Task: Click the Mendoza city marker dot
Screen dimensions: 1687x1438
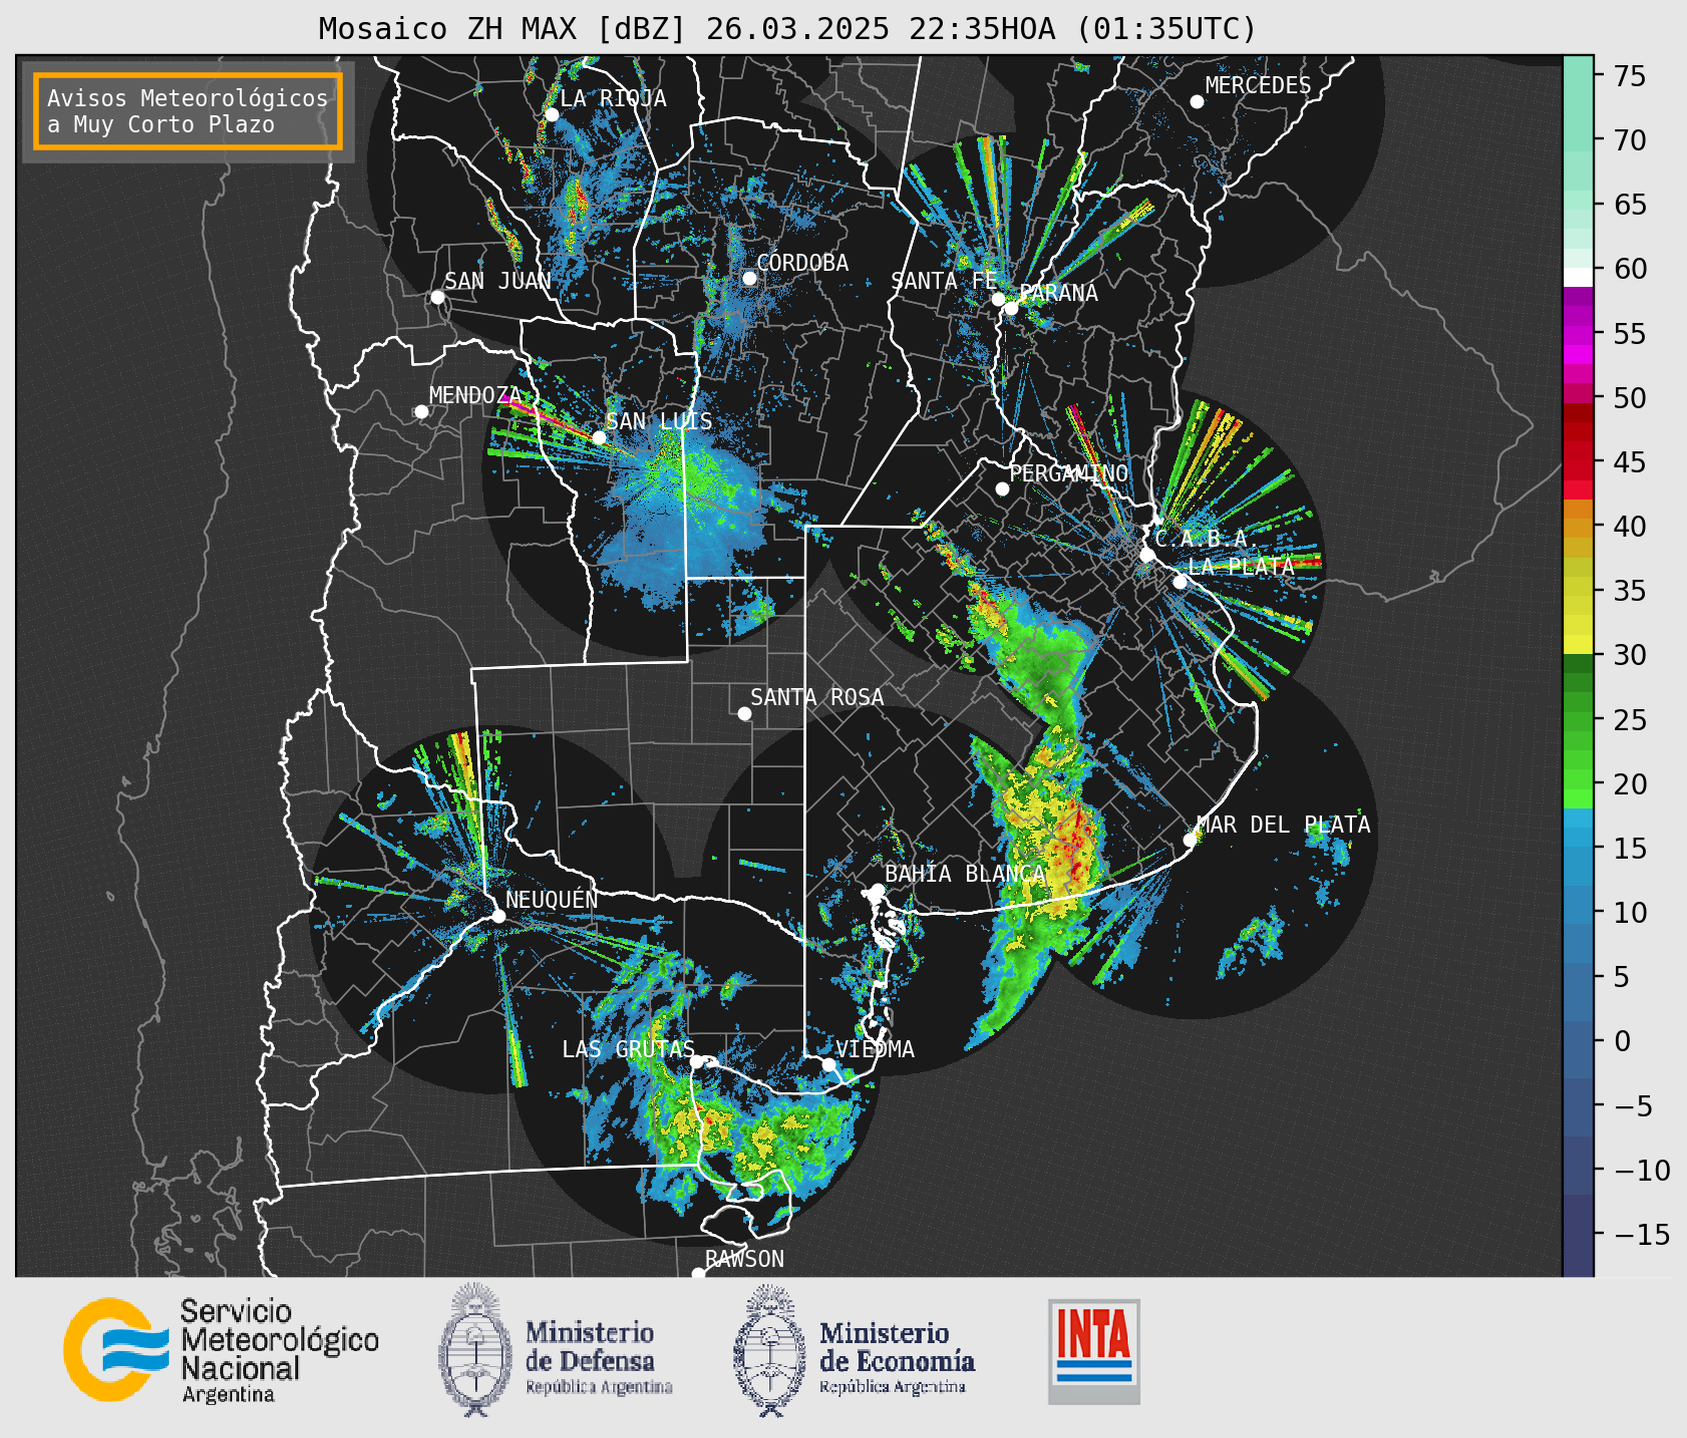Action: point(421,412)
